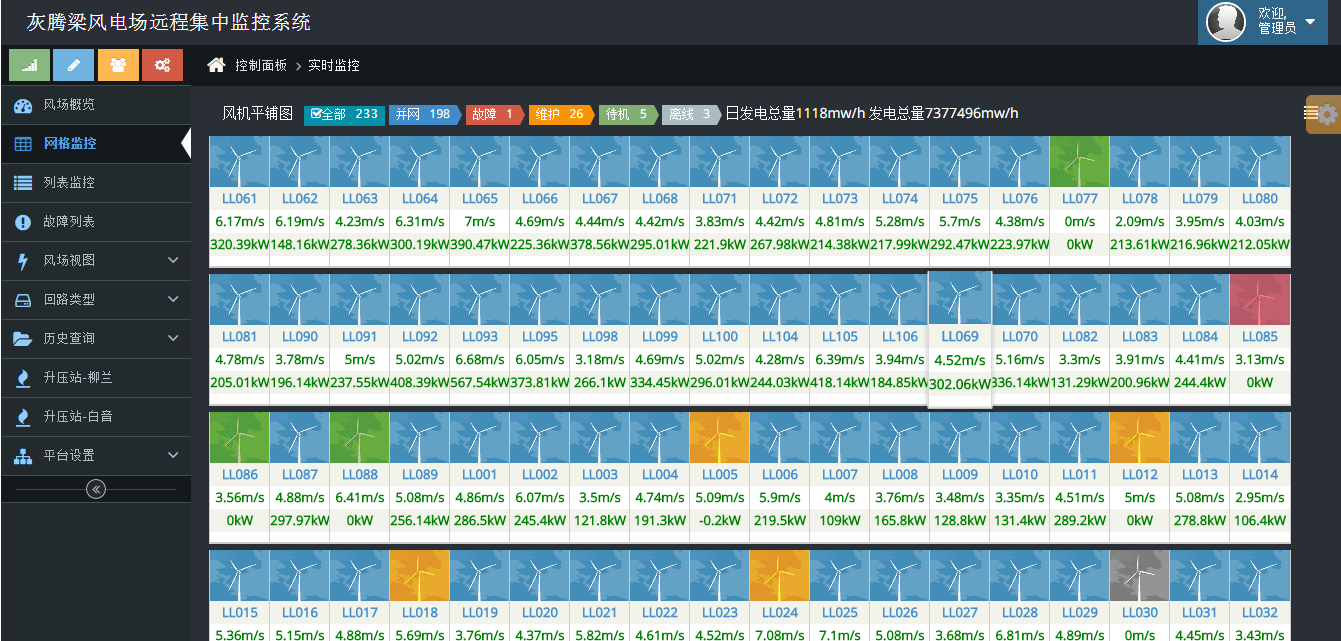Screen dimensions: 1341x641
Task: Click the 390.47kW power value
Action: (480, 244)
